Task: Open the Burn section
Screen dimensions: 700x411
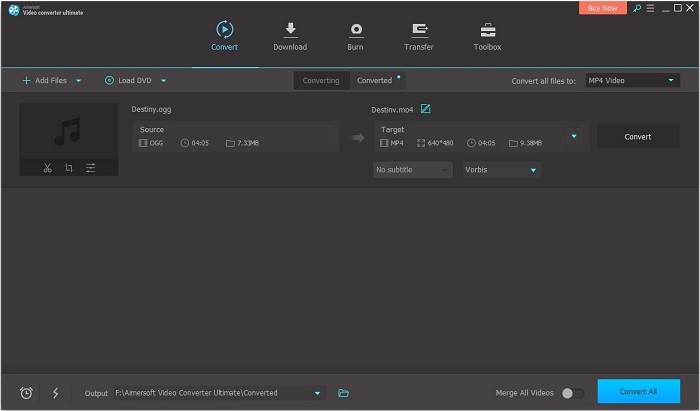Action: [x=355, y=37]
